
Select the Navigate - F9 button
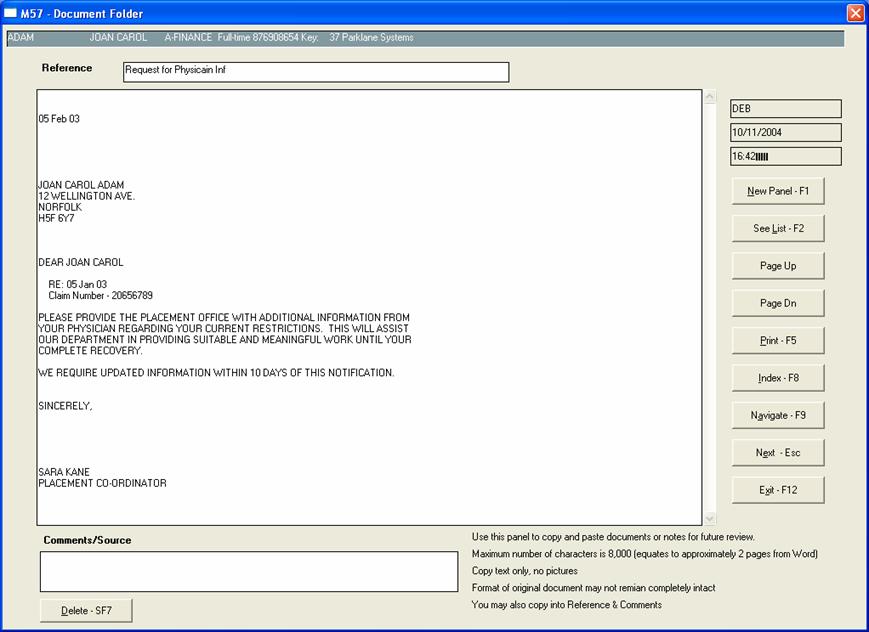tap(778, 415)
